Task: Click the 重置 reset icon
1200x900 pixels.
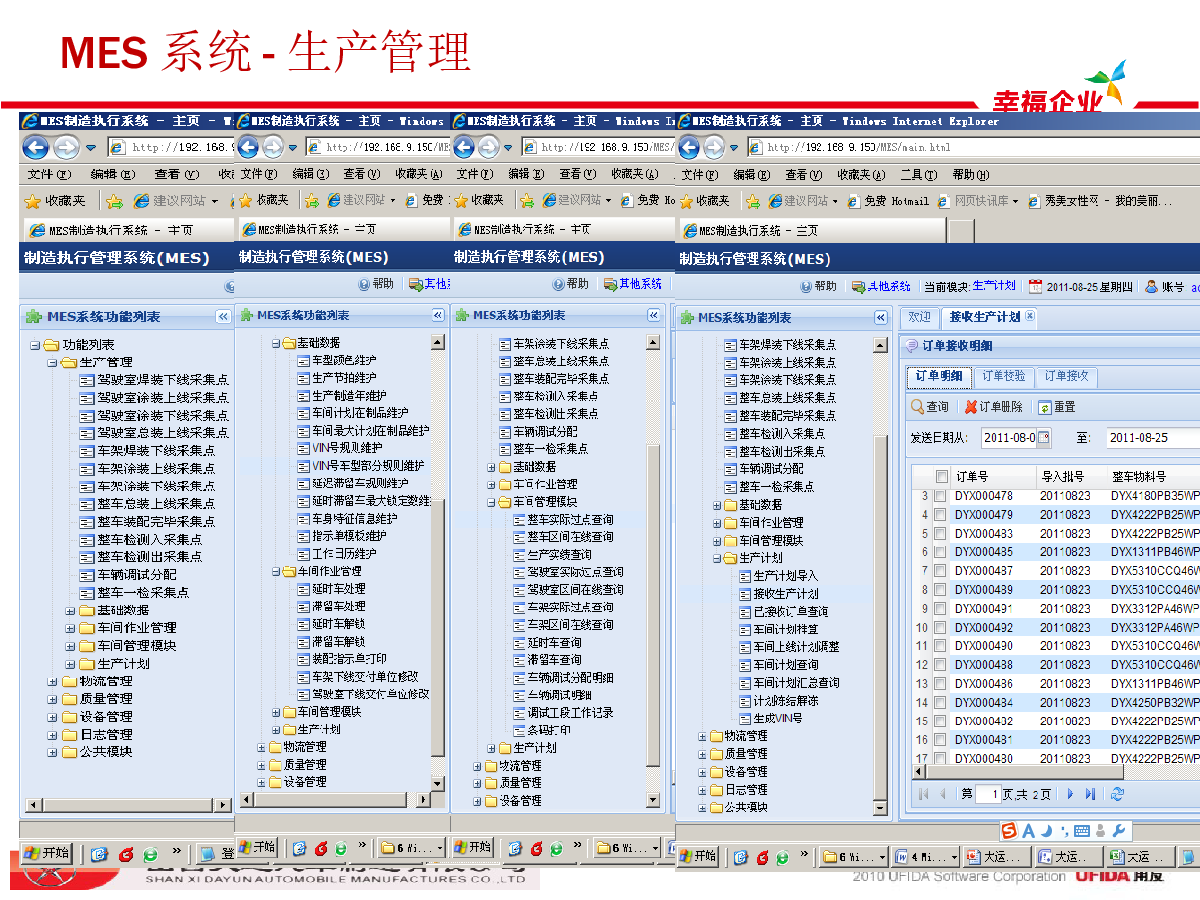Action: click(1045, 407)
